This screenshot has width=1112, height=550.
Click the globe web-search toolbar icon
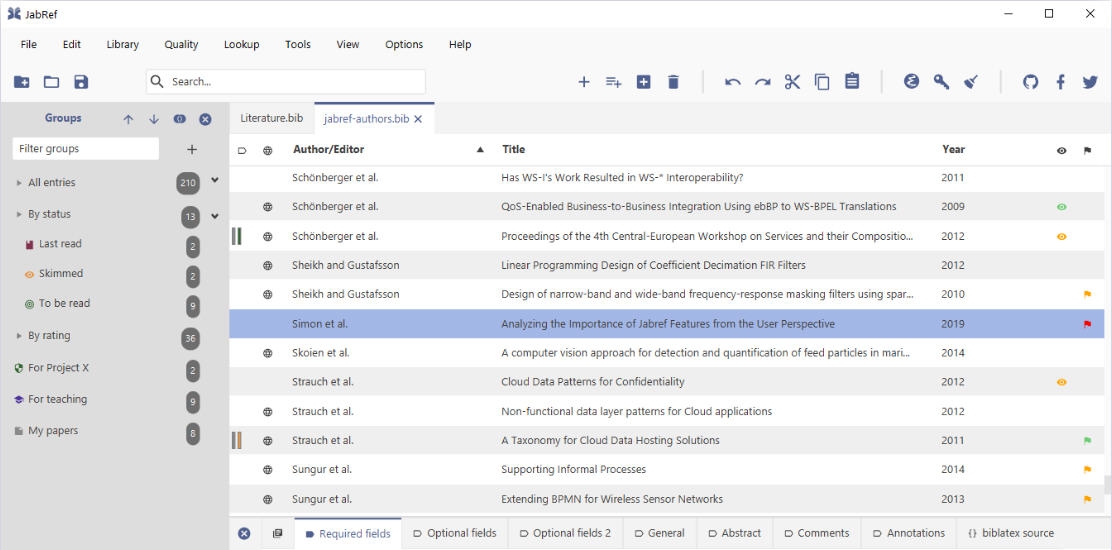911,81
